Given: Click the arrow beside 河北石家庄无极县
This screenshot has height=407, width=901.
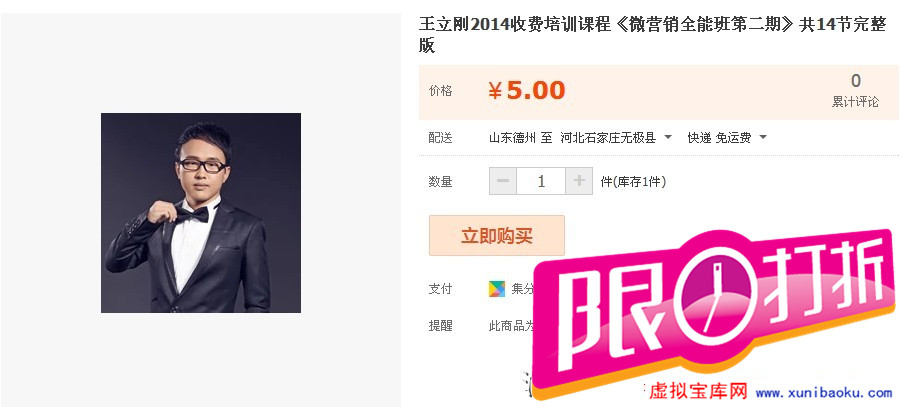Looking at the screenshot, I should coord(668,138).
